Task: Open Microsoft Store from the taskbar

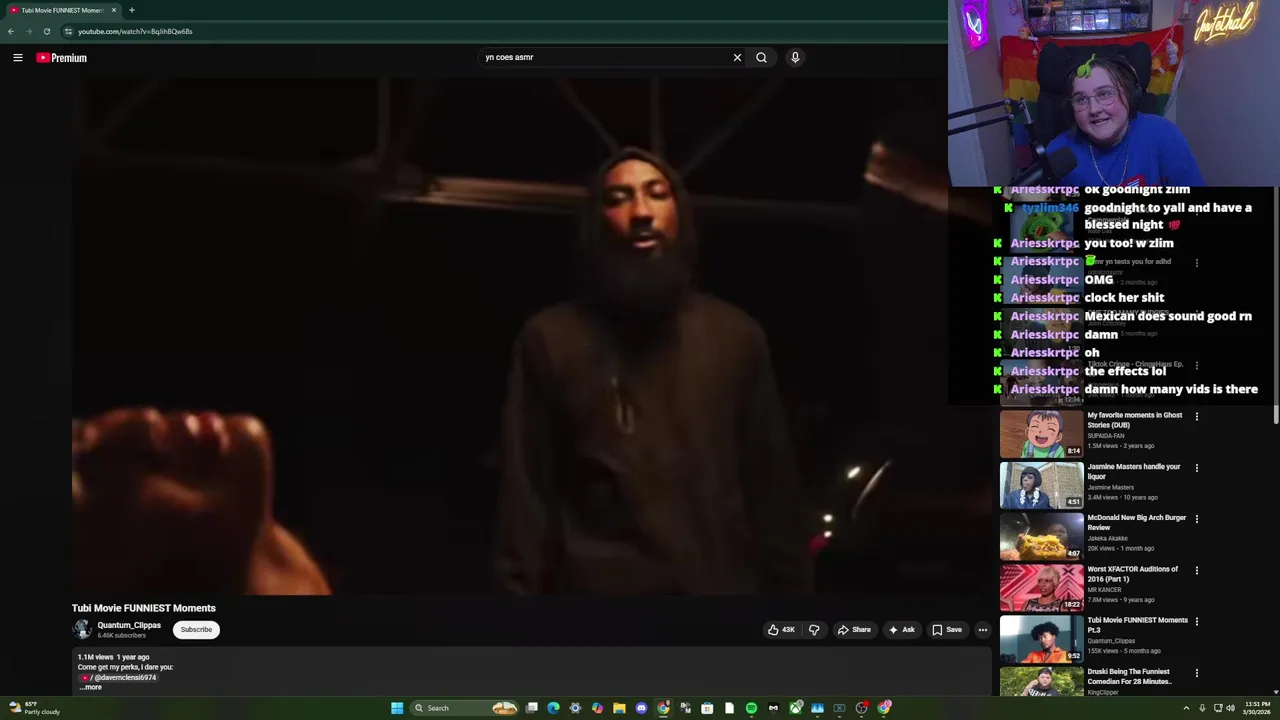Action: [707, 708]
